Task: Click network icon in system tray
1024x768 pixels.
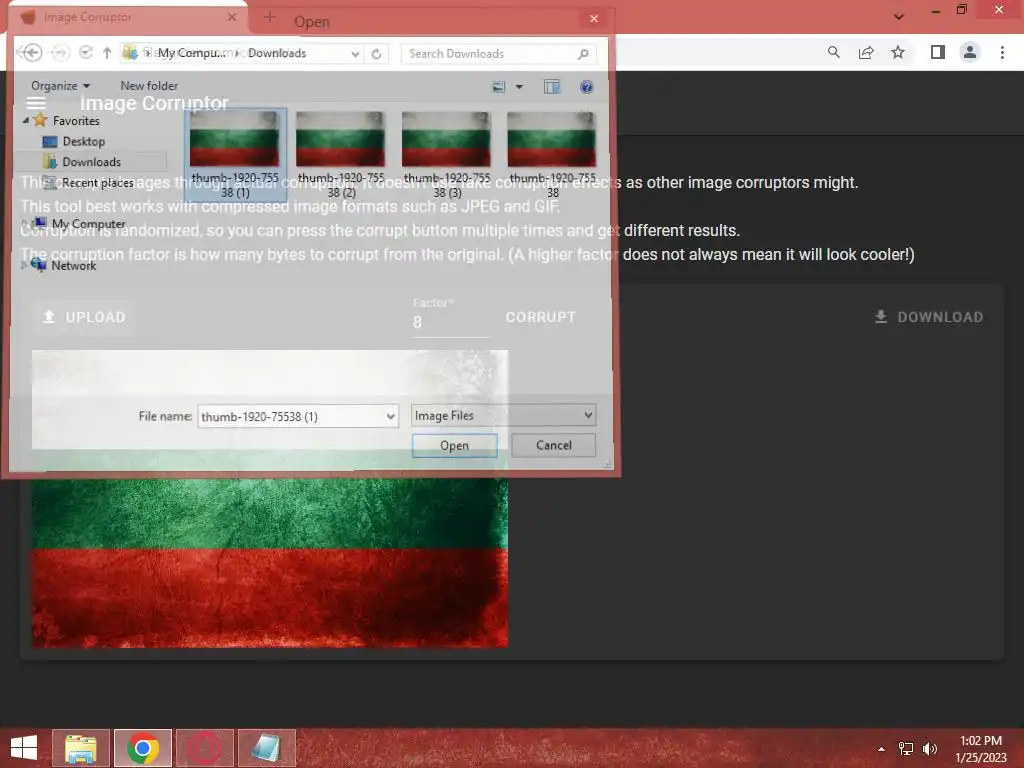Action: [906, 749]
